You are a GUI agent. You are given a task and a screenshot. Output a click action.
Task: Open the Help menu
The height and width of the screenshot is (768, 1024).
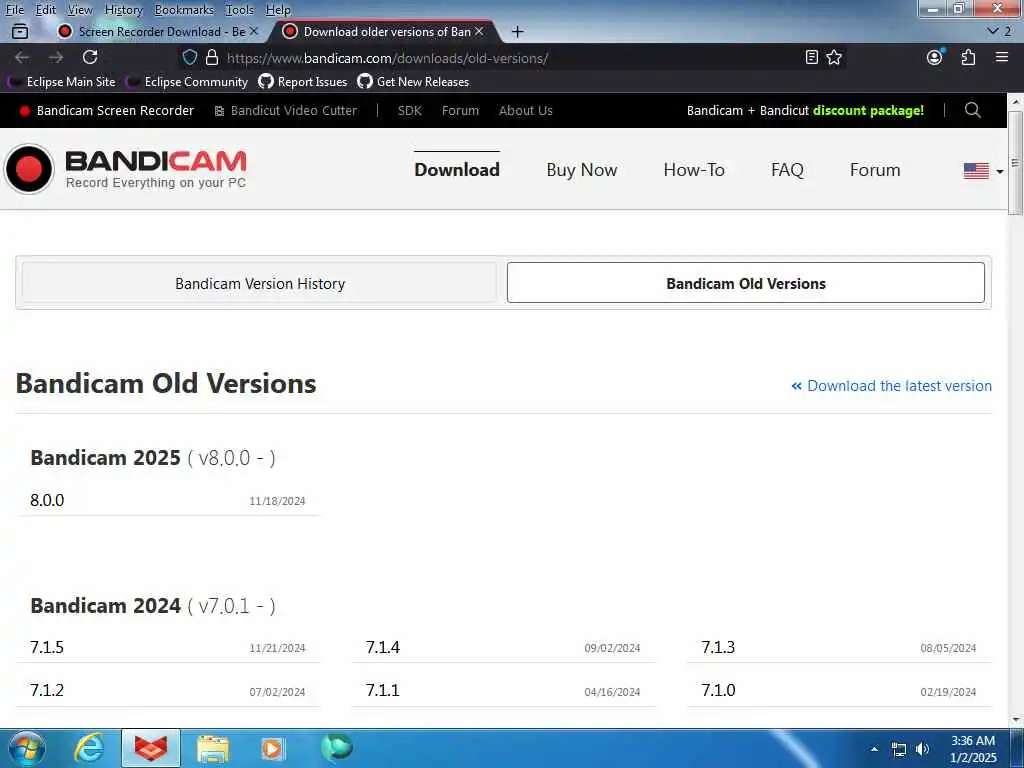pyautogui.click(x=278, y=10)
